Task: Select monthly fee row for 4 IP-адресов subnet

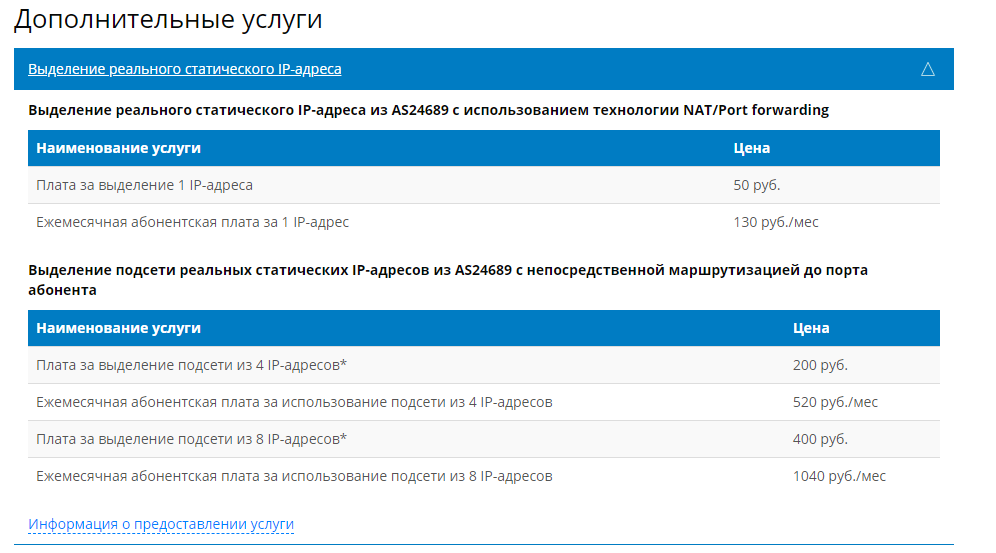Action: point(483,402)
